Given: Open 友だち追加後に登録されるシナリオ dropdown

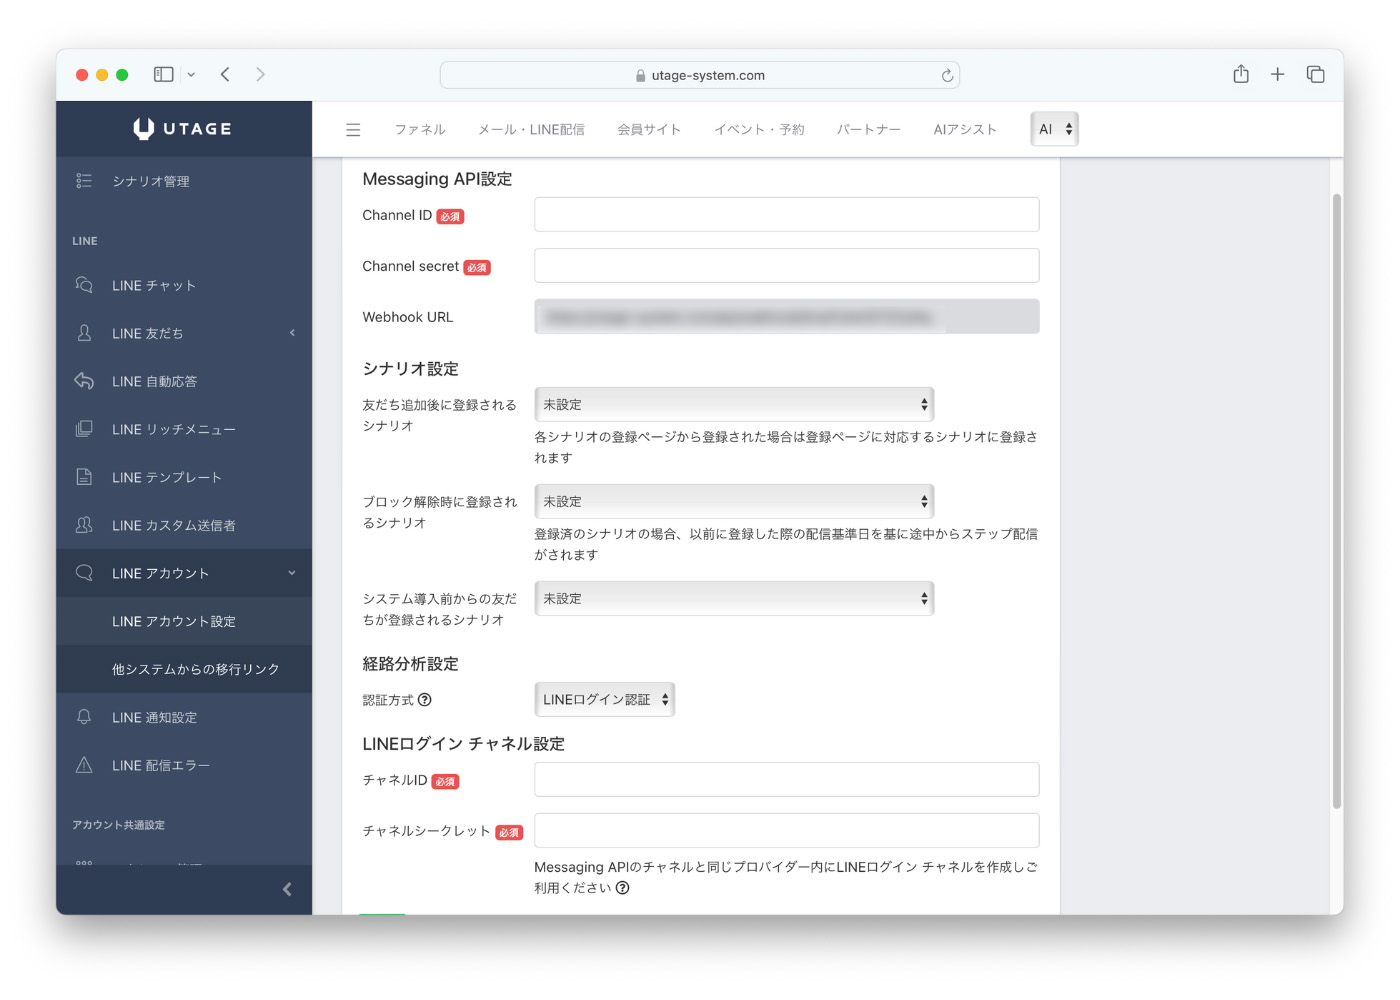Looking at the screenshot, I should [x=734, y=405].
